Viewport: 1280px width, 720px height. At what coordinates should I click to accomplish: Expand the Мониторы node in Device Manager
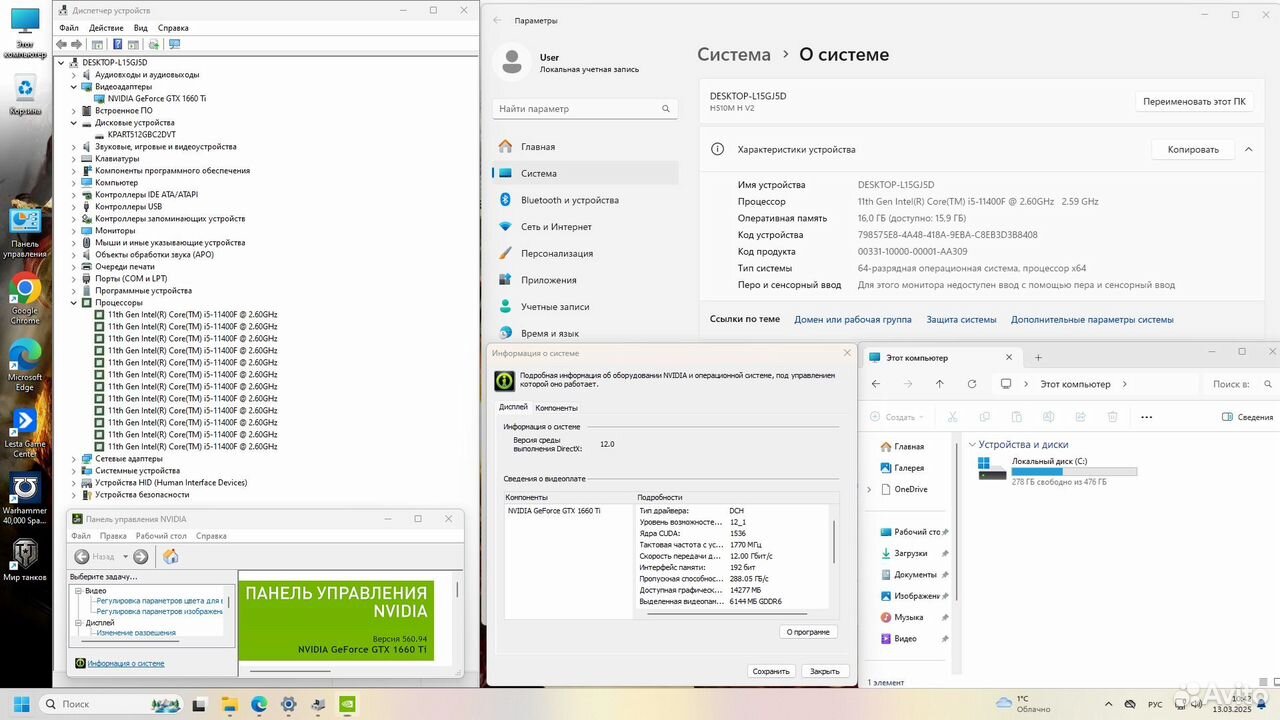pyautogui.click(x=73, y=231)
